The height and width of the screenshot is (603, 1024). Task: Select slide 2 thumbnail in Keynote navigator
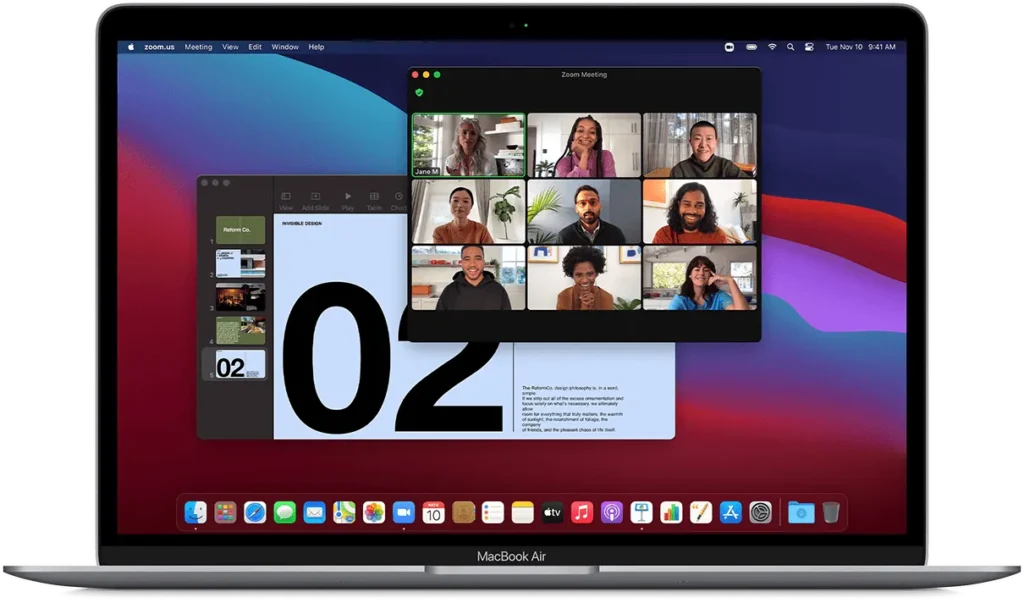tap(240, 263)
